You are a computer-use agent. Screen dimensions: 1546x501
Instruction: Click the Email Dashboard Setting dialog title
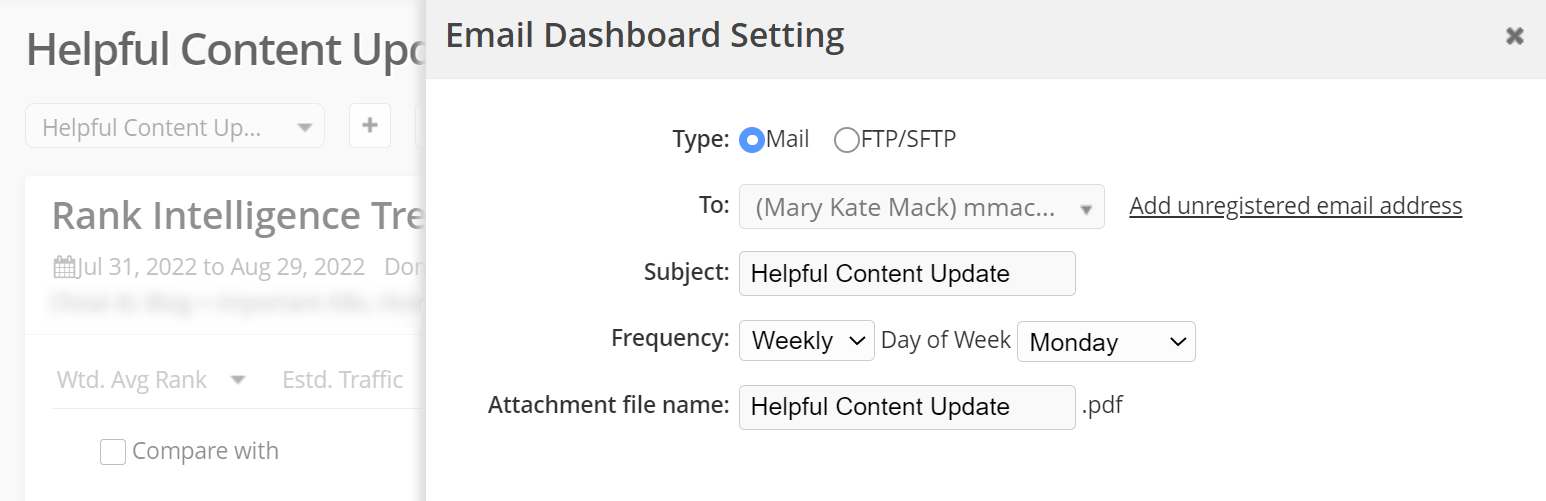click(644, 36)
